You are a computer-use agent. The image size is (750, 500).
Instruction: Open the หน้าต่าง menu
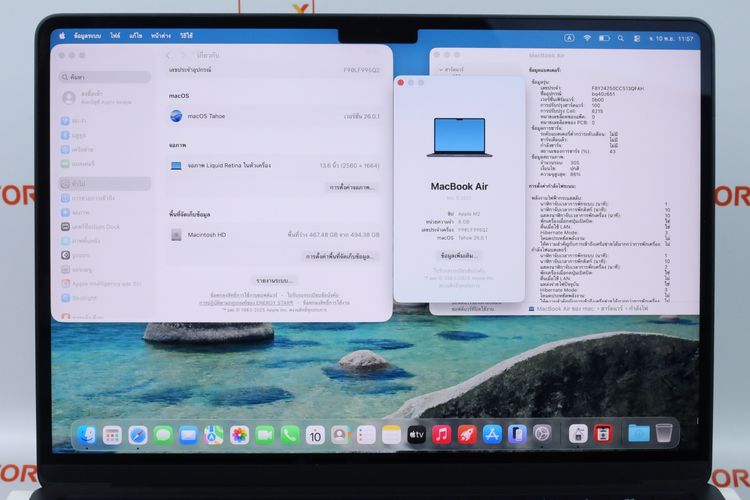pyautogui.click(x=161, y=36)
